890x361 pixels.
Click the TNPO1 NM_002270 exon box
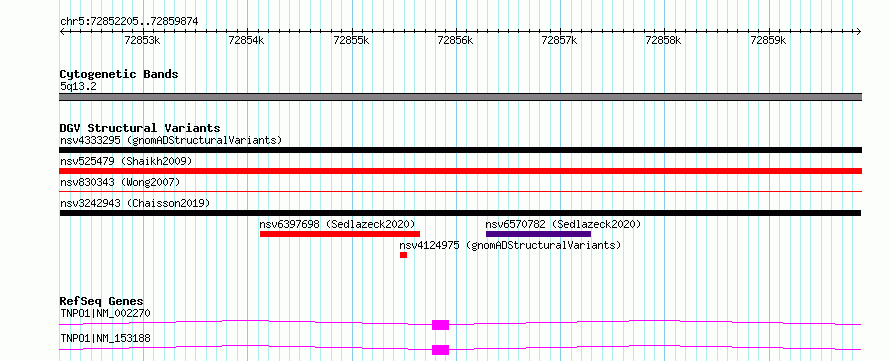click(440, 325)
